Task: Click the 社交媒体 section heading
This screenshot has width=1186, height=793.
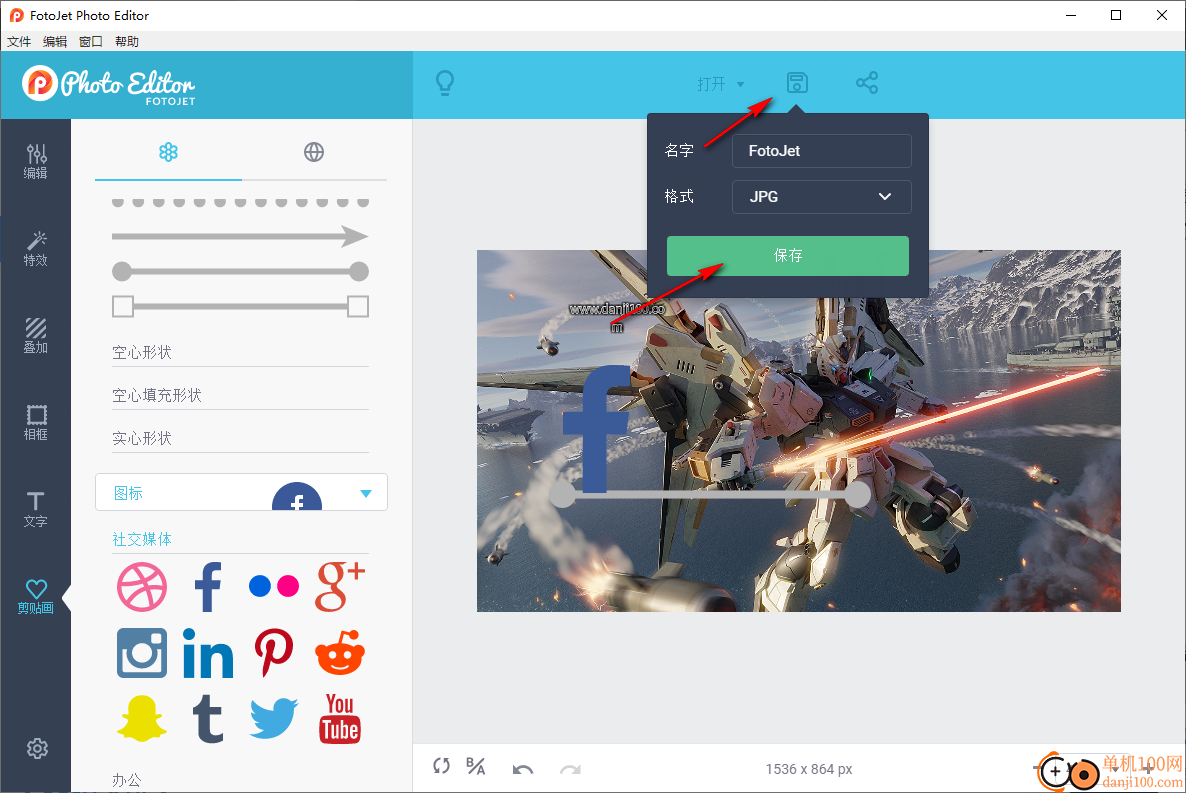Action: click(142, 540)
